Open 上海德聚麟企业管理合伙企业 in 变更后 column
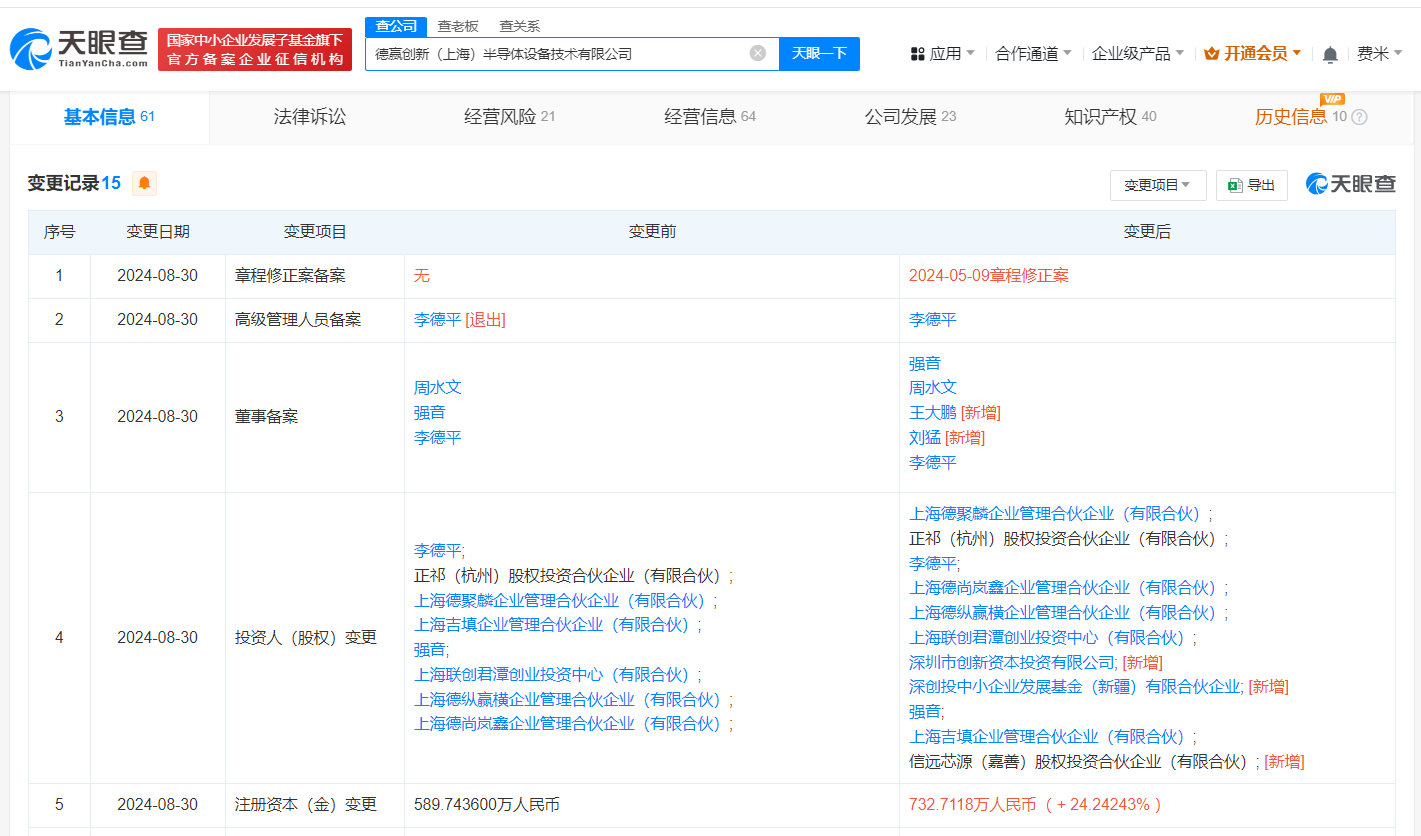The height and width of the screenshot is (836, 1421). pyautogui.click(x=1059, y=513)
